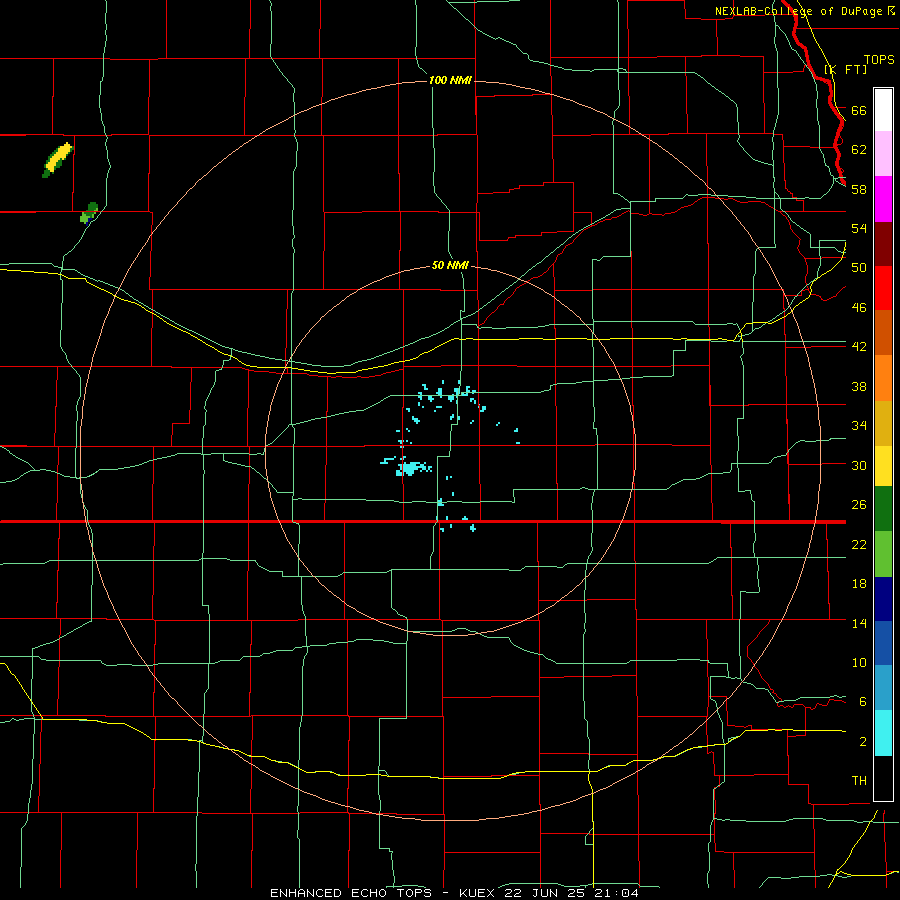Click the dark orange legend swatch
The height and width of the screenshot is (900, 900).
[883, 333]
